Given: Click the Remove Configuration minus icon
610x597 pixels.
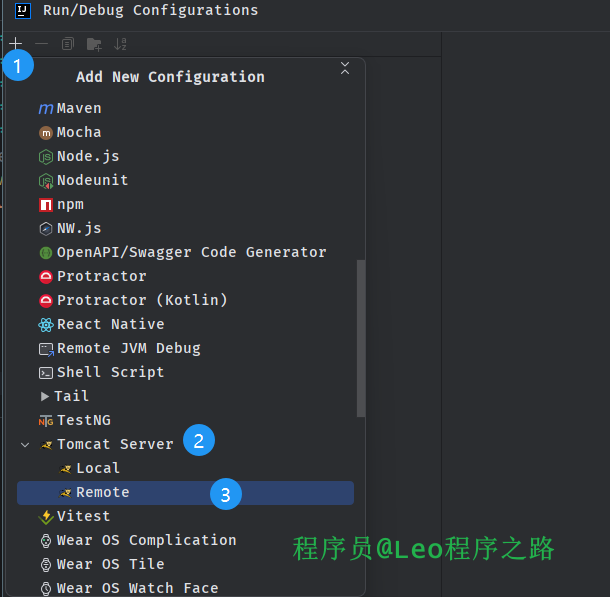Looking at the screenshot, I should [42, 44].
